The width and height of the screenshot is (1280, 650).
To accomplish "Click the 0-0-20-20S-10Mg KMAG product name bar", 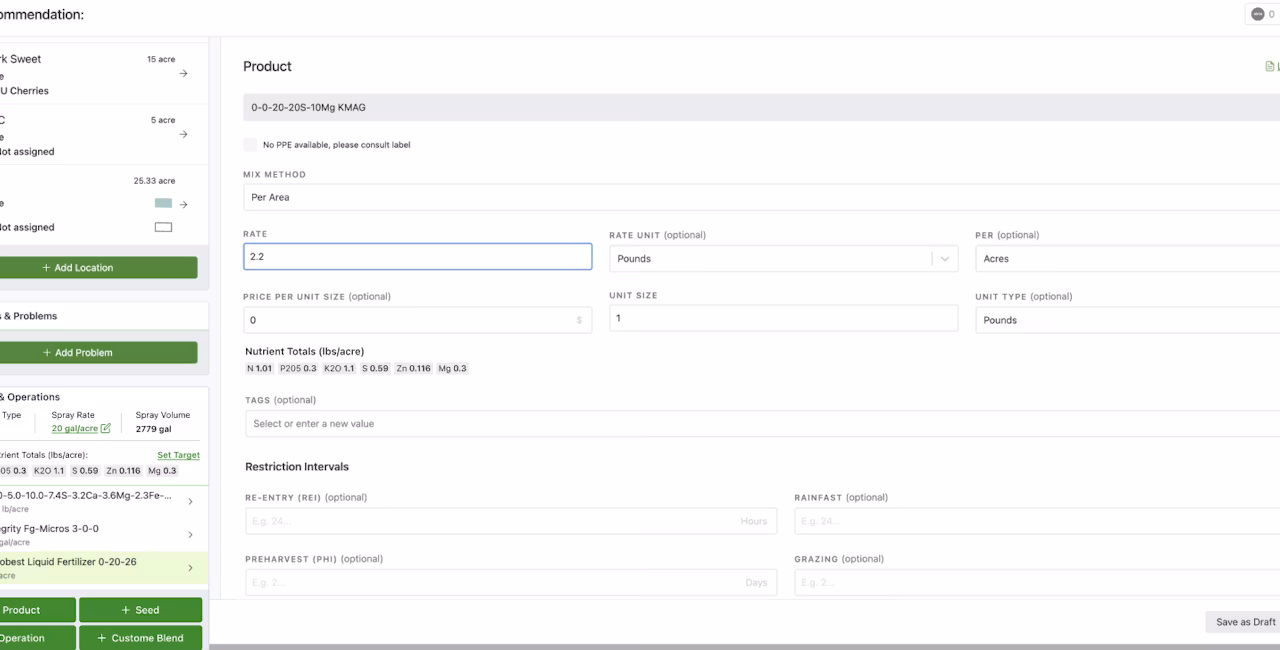I will pos(761,107).
